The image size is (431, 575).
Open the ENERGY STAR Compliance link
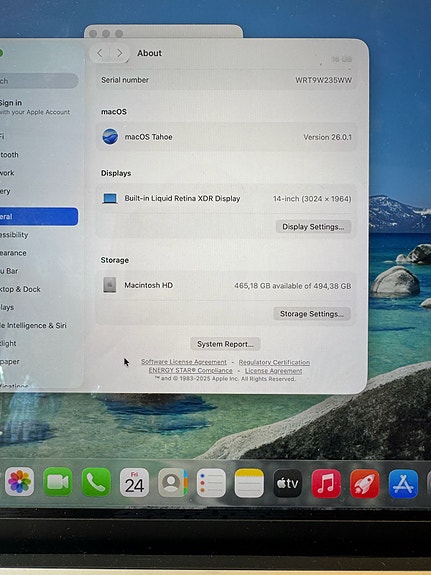click(190, 370)
